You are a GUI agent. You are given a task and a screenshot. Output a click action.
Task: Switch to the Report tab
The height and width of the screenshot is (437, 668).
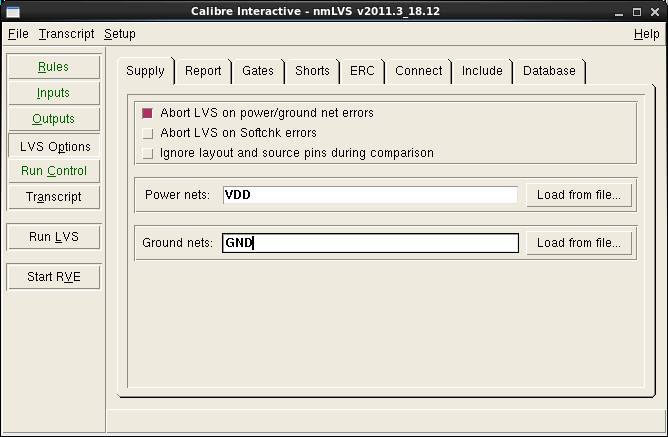203,71
